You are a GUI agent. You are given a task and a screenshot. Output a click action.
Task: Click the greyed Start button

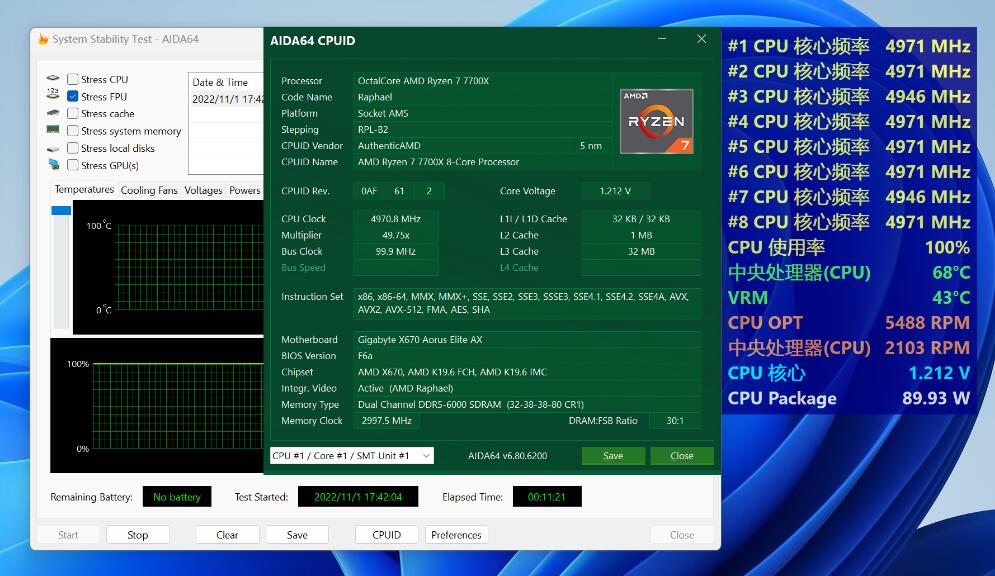69,535
